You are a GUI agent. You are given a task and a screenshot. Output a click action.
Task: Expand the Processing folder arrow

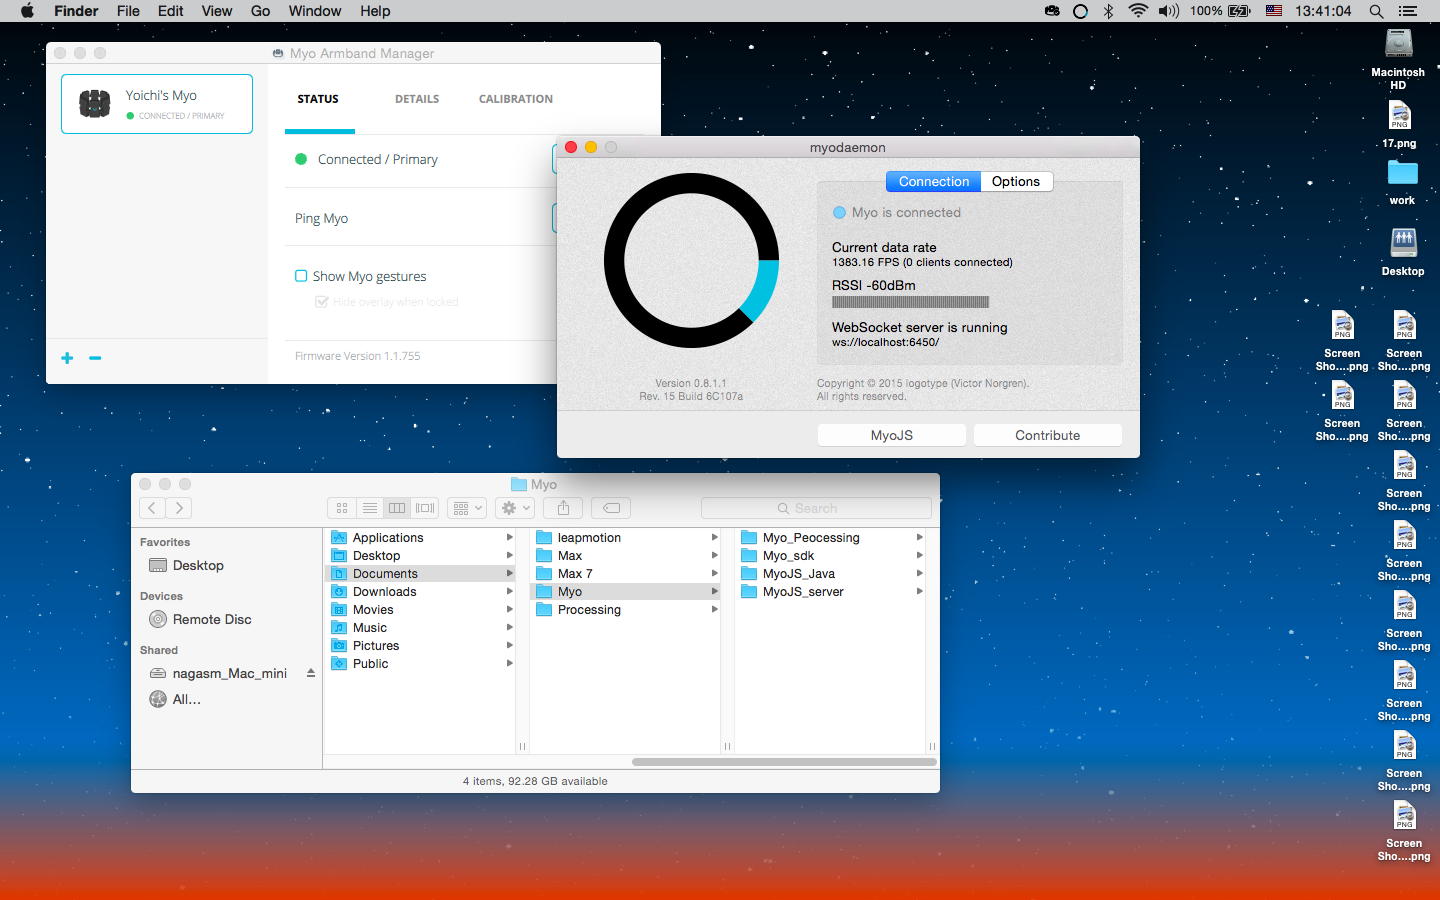pos(714,609)
